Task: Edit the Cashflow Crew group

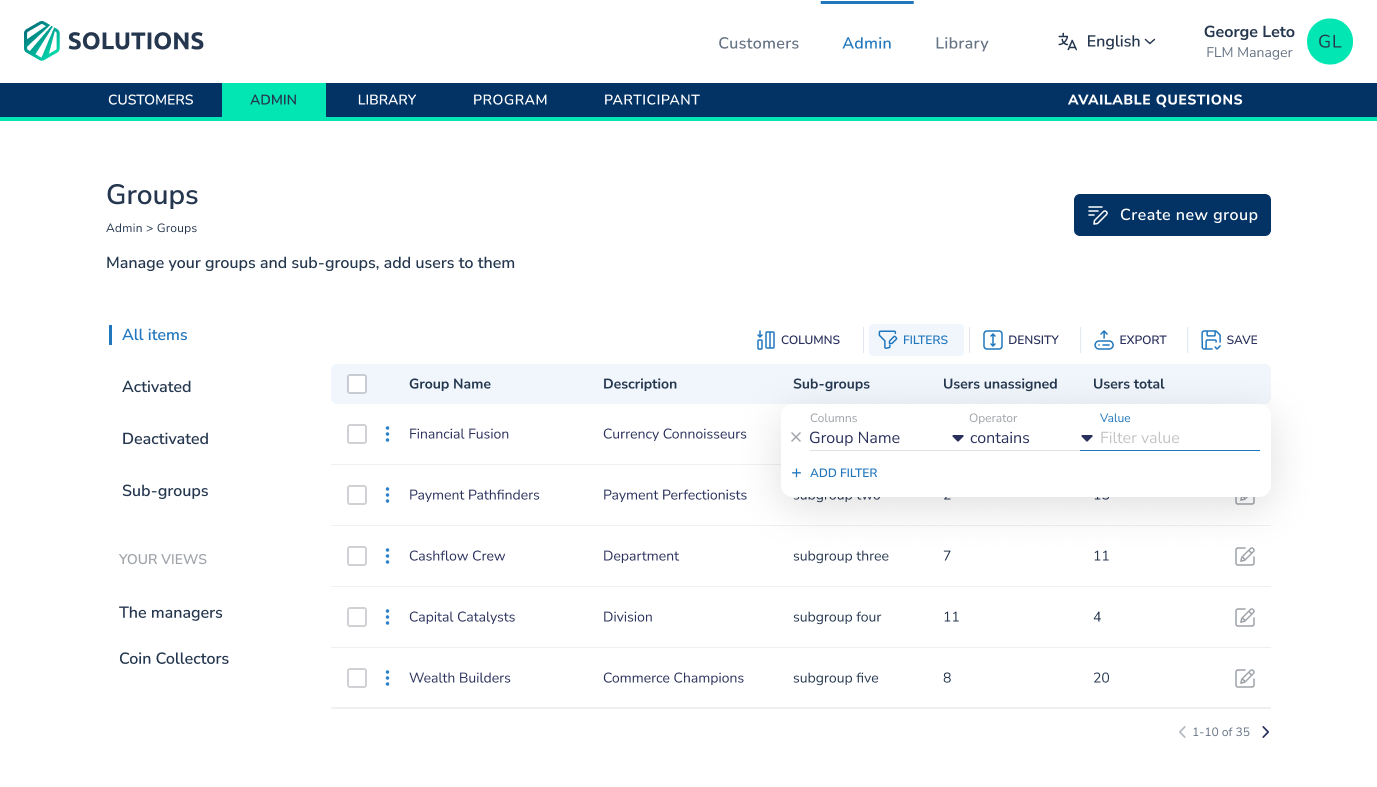Action: click(1245, 556)
